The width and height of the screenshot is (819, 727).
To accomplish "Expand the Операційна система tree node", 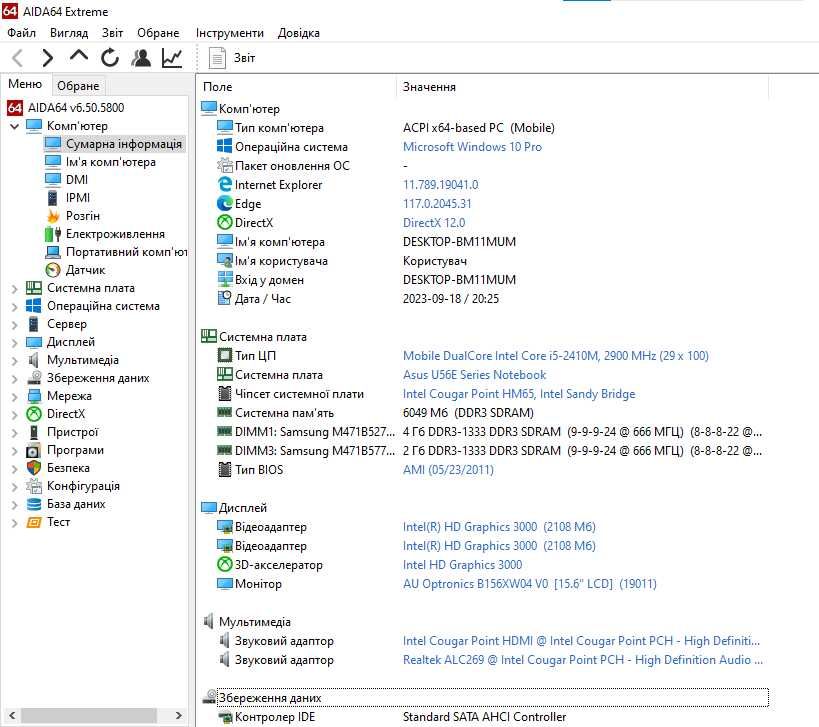I will 15,307.
